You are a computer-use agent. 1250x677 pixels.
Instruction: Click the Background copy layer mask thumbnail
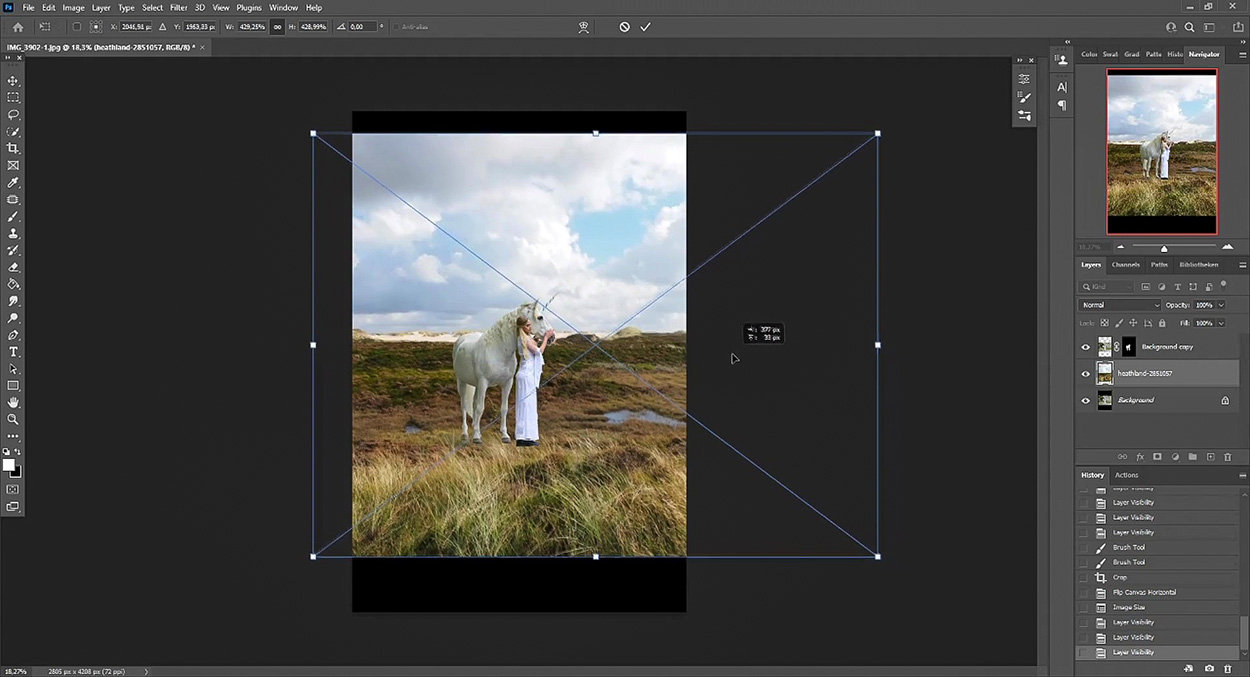1128,347
